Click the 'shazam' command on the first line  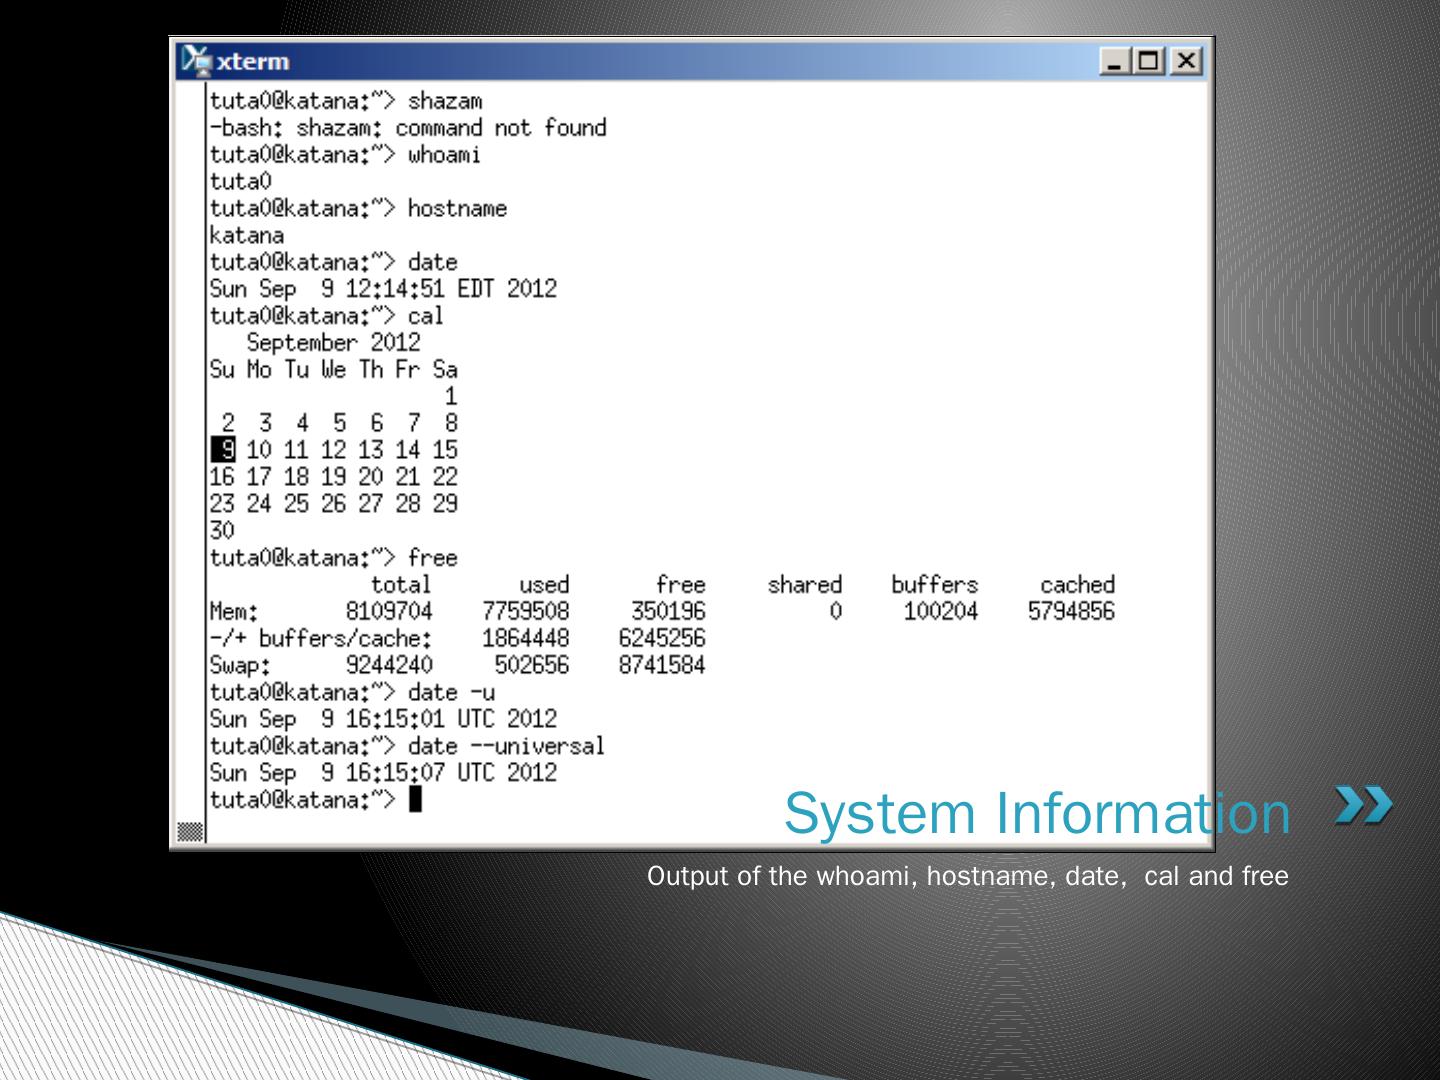point(445,101)
